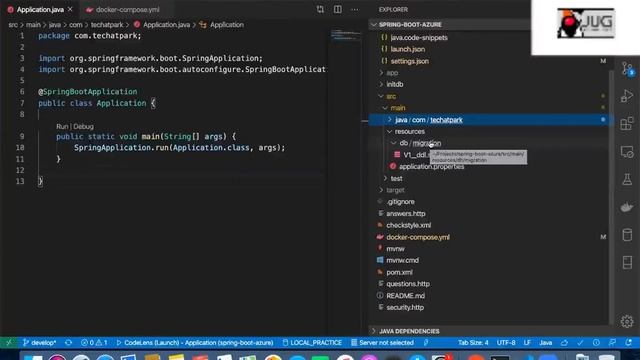Open the Source Control view
The image size is (640, 360).
(x=627, y=69)
